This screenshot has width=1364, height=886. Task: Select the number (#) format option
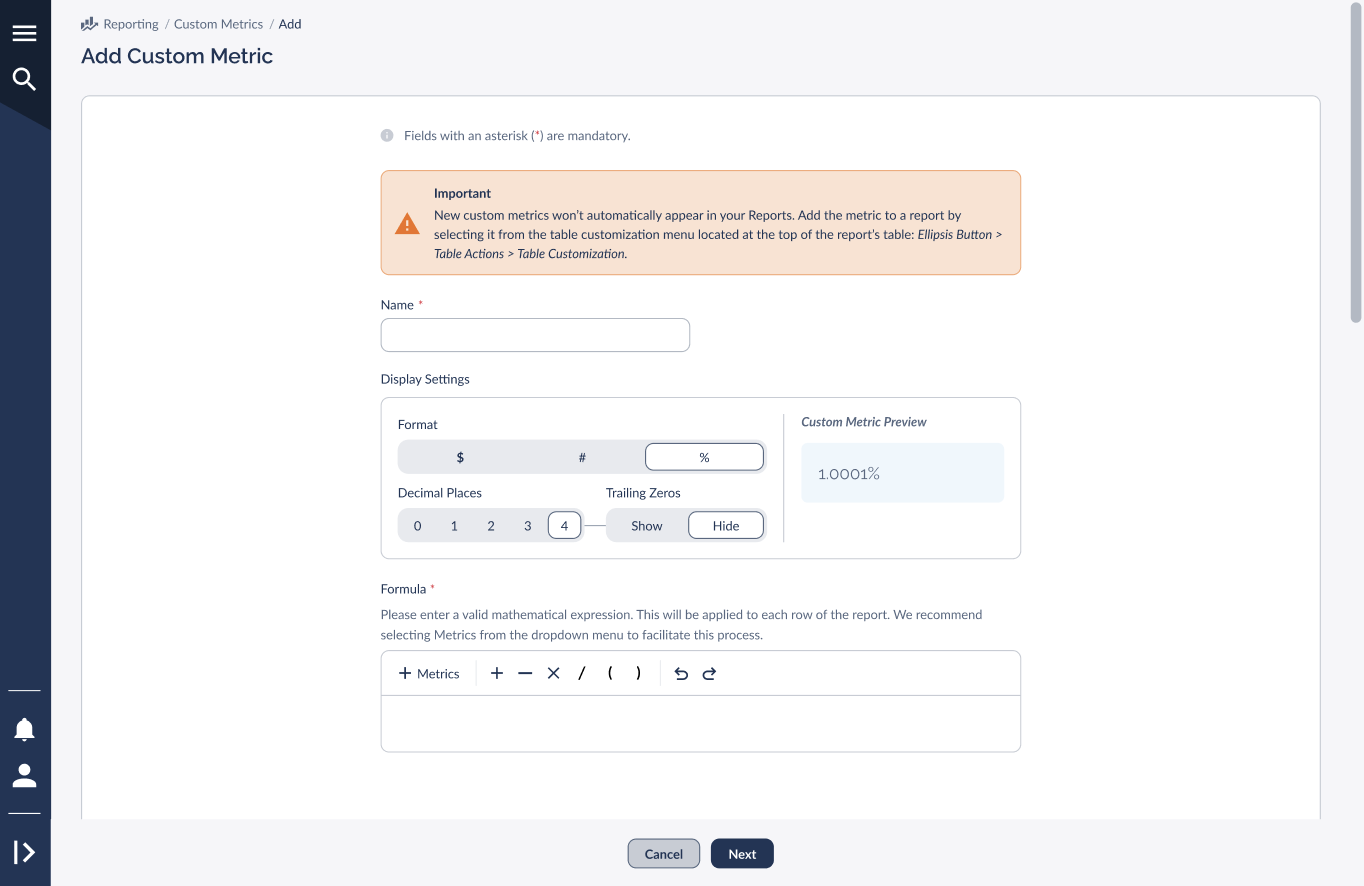[582, 456]
